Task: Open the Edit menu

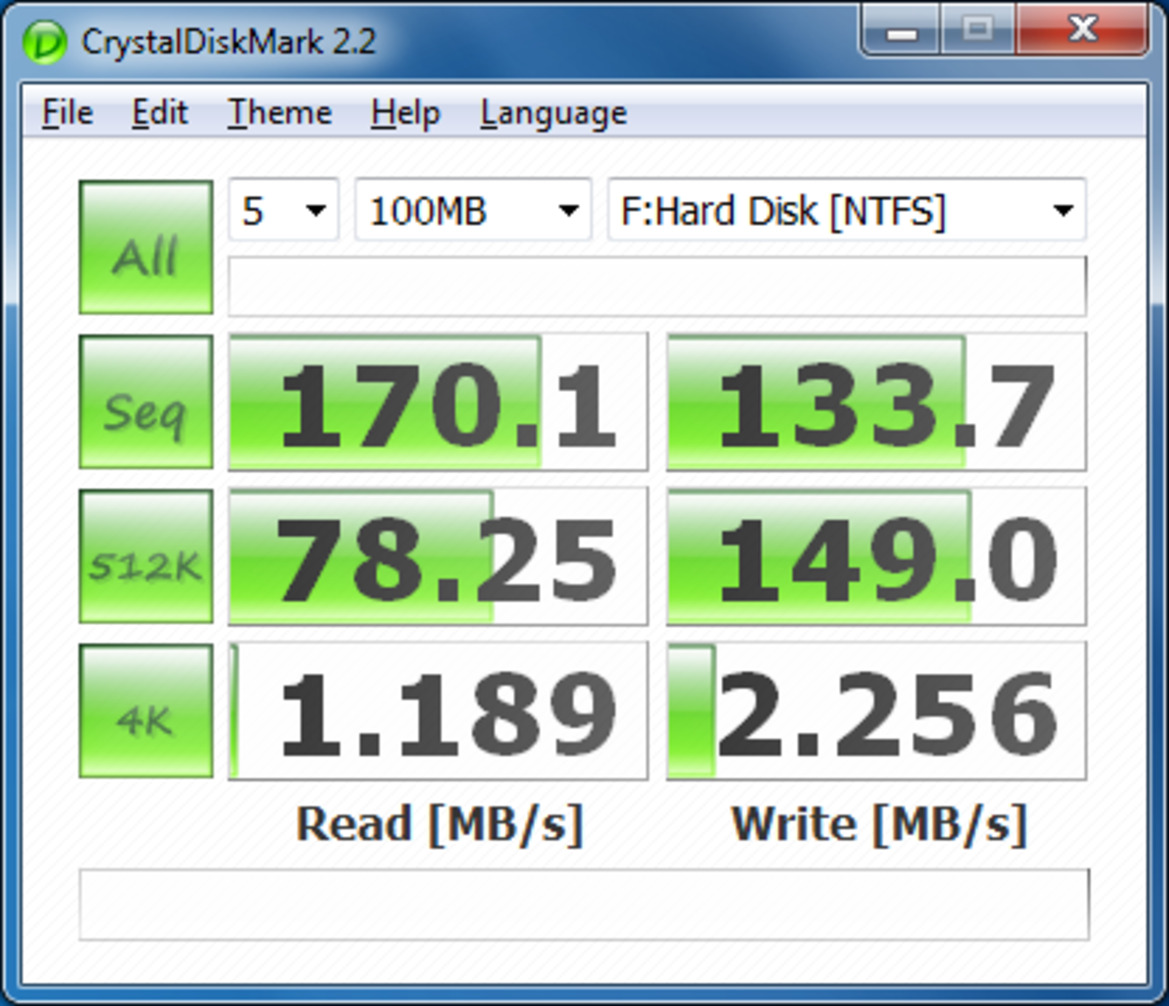Action: (x=160, y=113)
